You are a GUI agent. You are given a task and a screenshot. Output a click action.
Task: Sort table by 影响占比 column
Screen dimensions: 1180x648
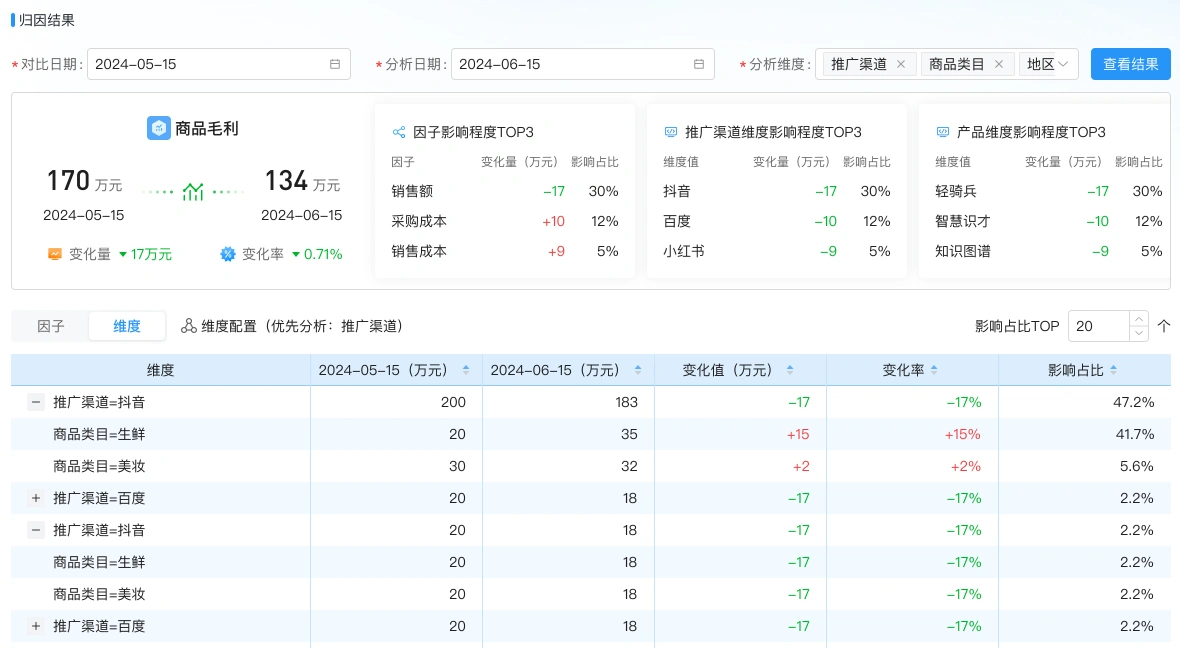1114,370
